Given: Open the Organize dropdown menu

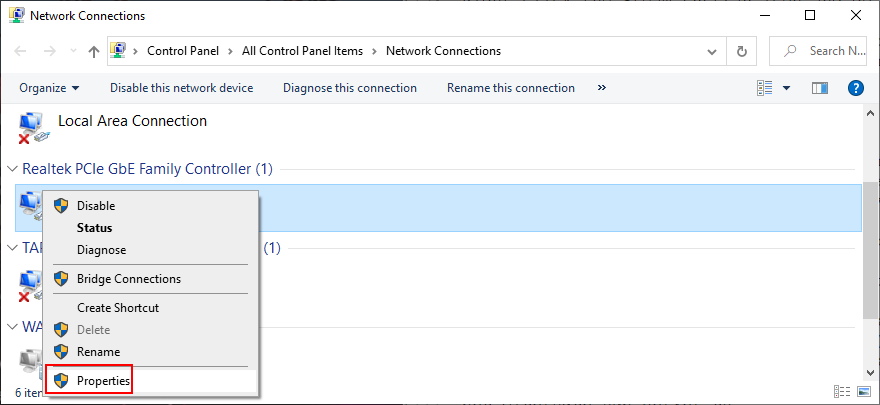Looking at the screenshot, I should coord(49,88).
